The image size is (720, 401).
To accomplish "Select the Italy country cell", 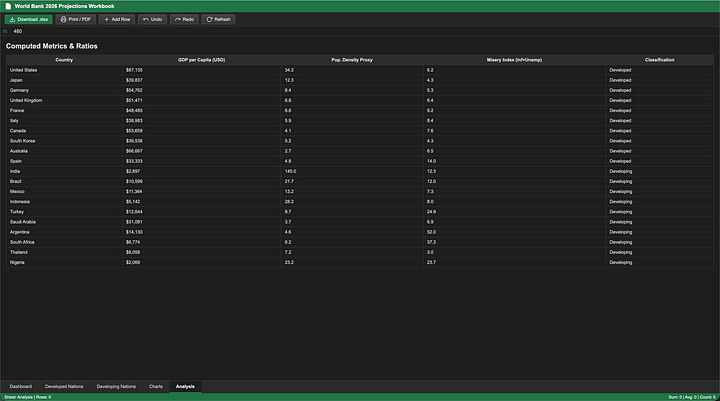I will [x=64, y=120].
